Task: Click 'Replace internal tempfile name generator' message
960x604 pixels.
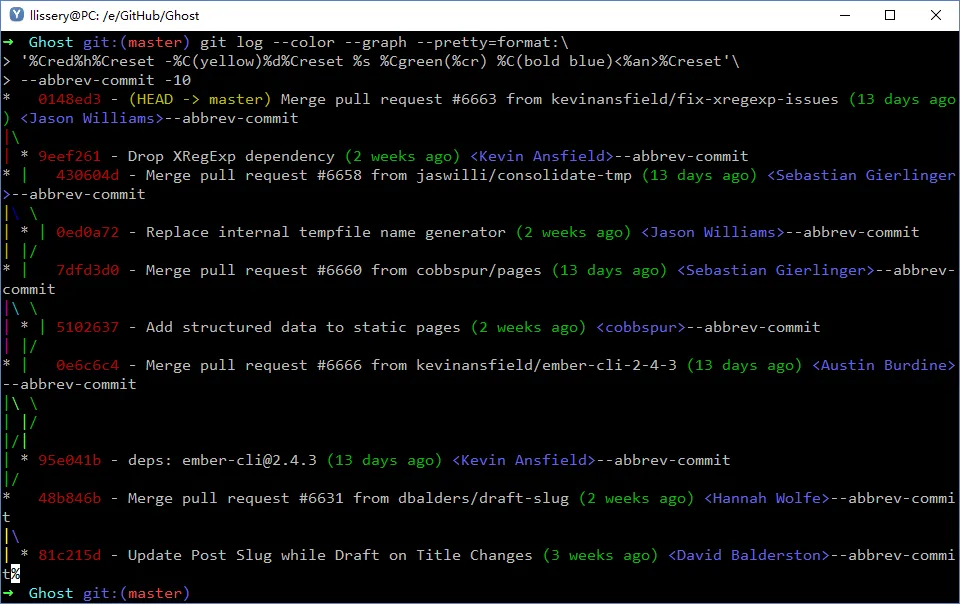Action: click(326, 232)
